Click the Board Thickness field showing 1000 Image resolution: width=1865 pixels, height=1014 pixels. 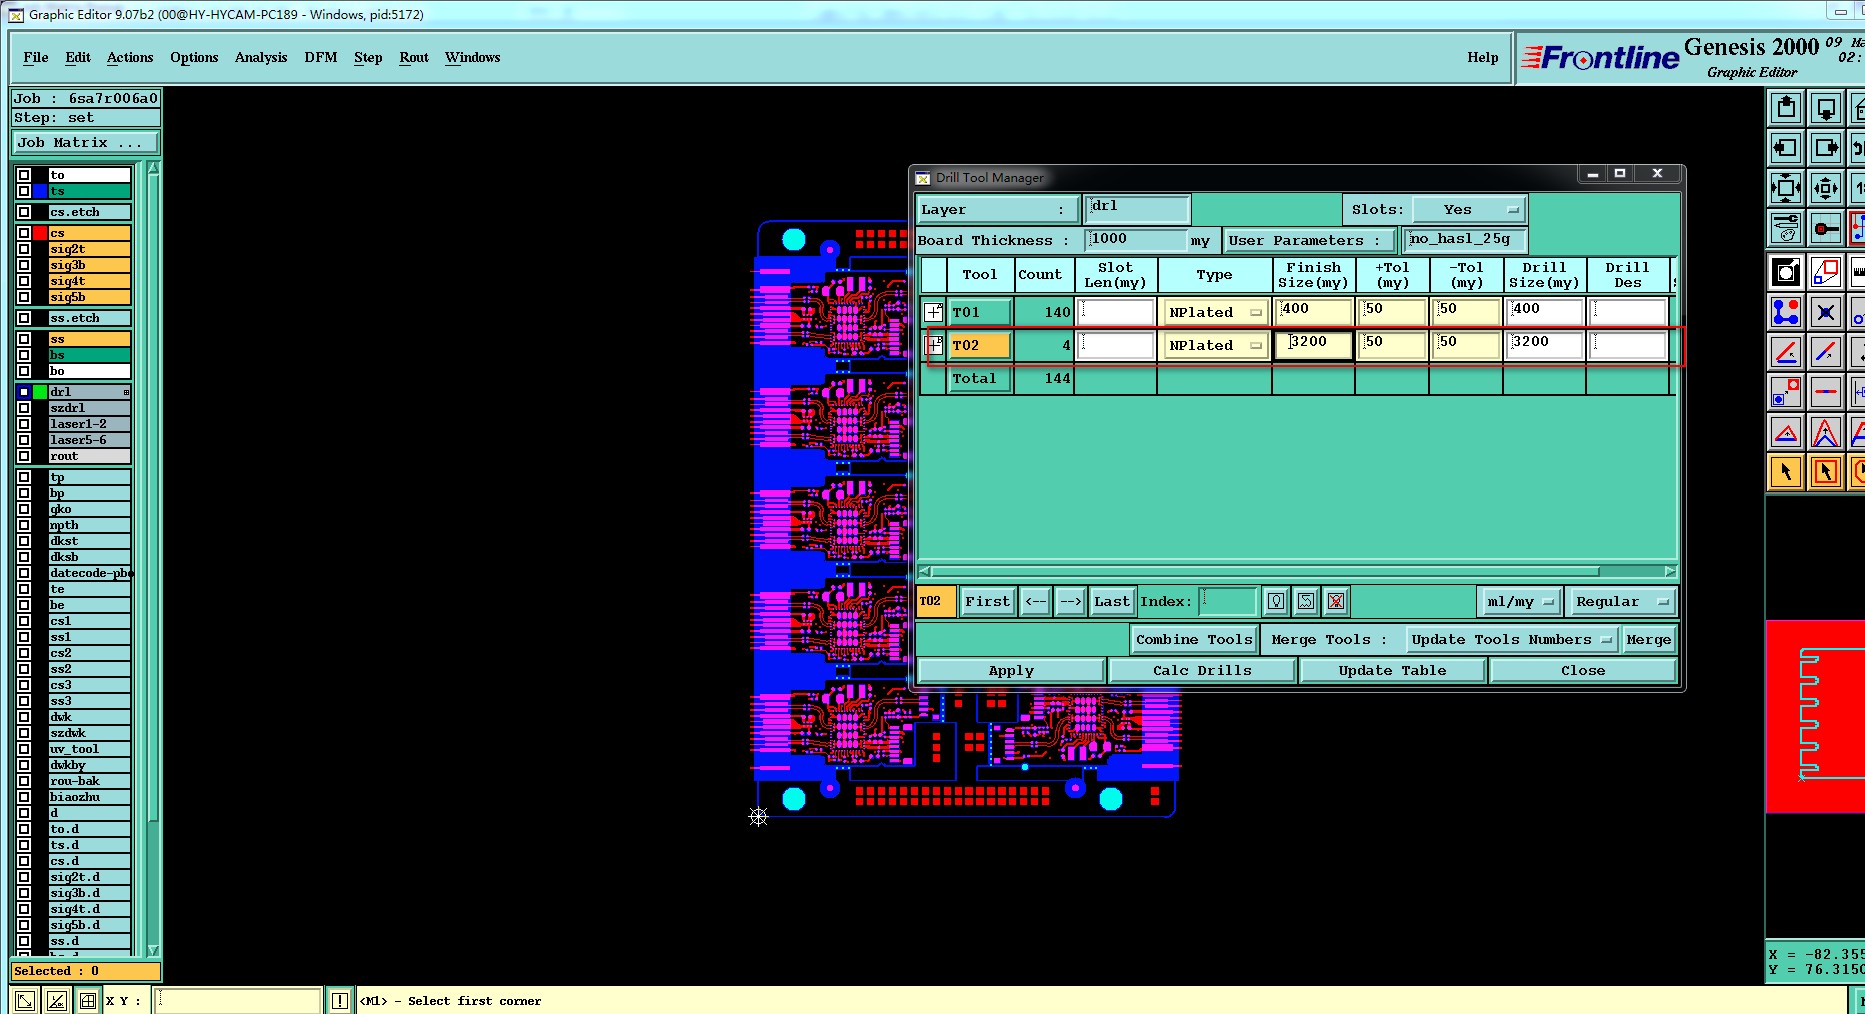pyautogui.click(x=1137, y=239)
